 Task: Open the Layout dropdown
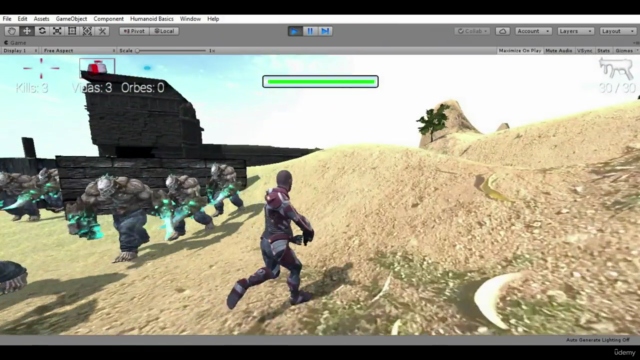pos(618,31)
